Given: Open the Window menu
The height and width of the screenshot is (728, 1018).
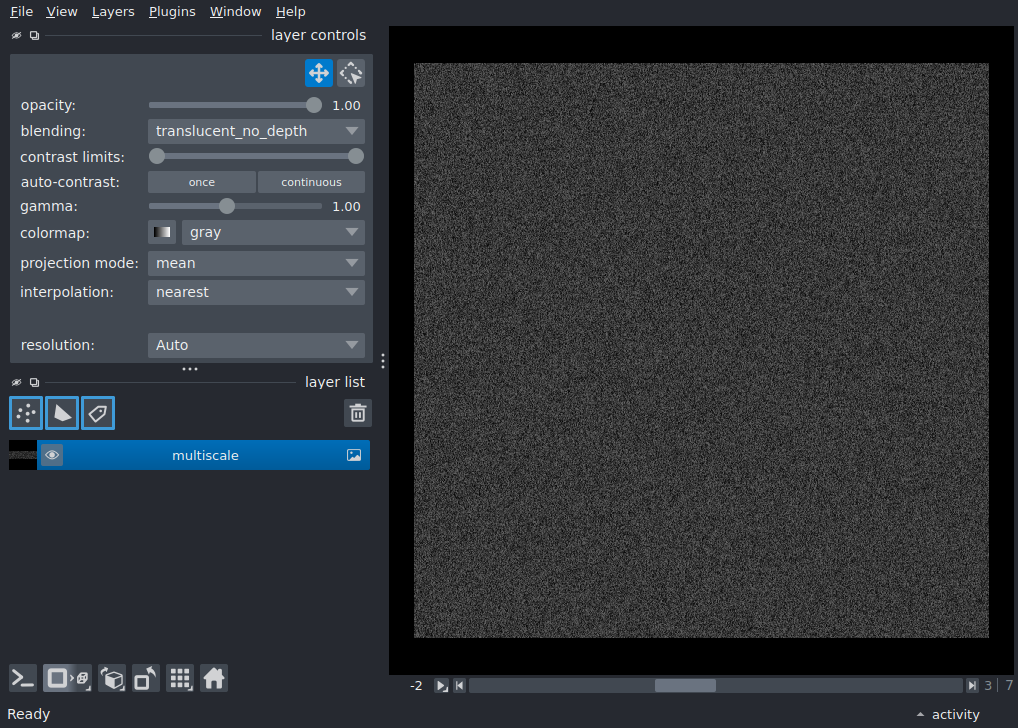Looking at the screenshot, I should point(235,12).
